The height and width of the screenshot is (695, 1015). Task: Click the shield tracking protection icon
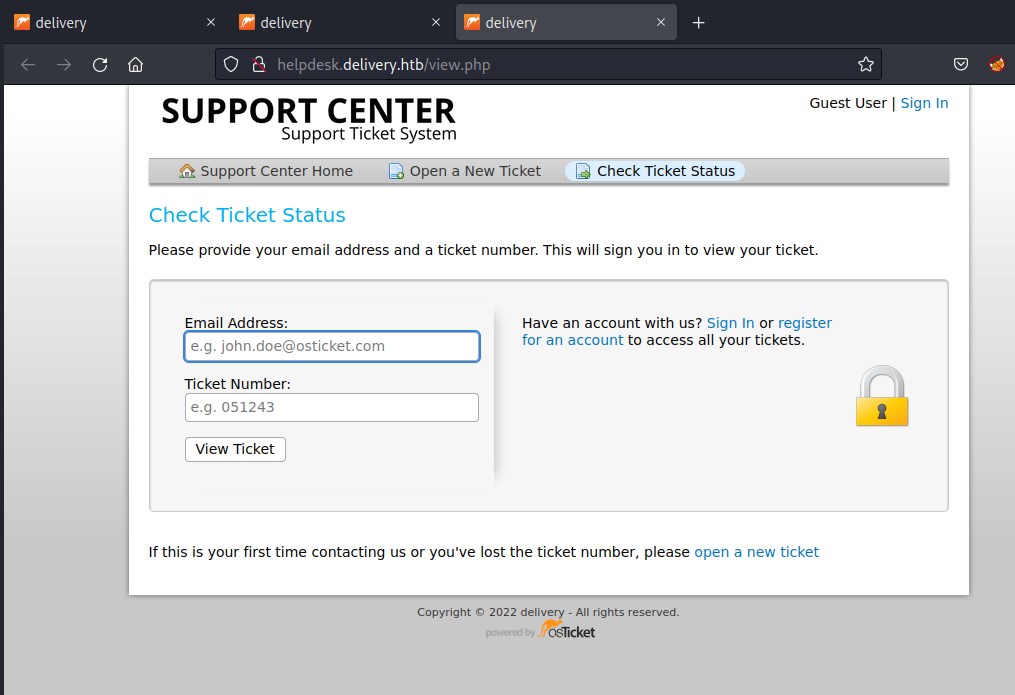231,65
